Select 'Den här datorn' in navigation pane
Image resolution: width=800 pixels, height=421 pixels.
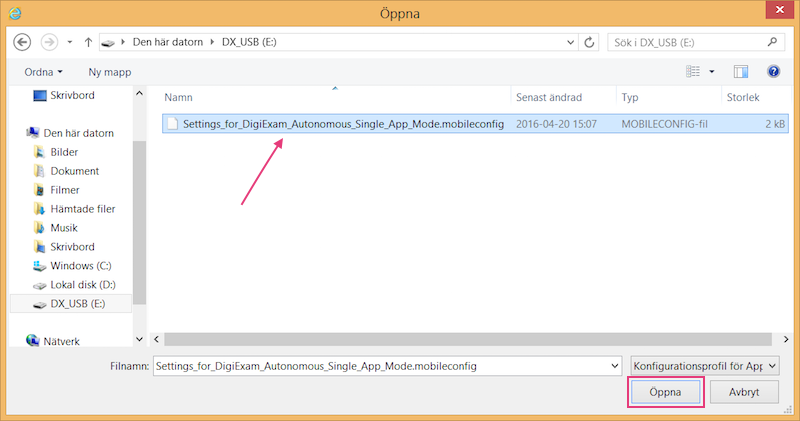pyautogui.click(x=78, y=133)
